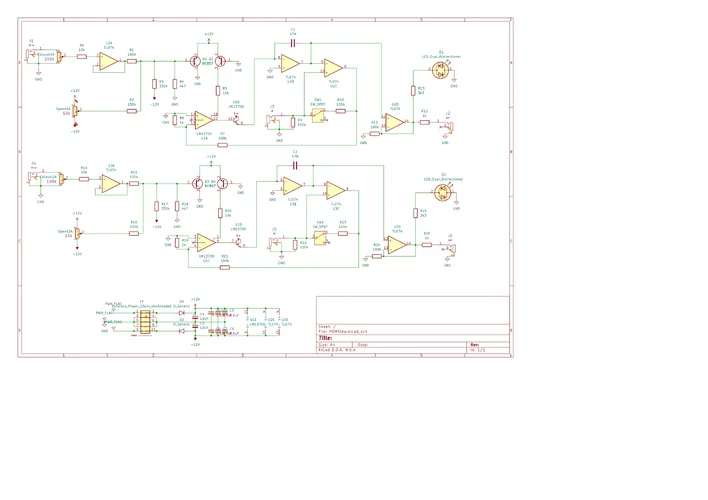Click the 'Sheet: /' text
The image size is (708, 500).
[327, 327]
